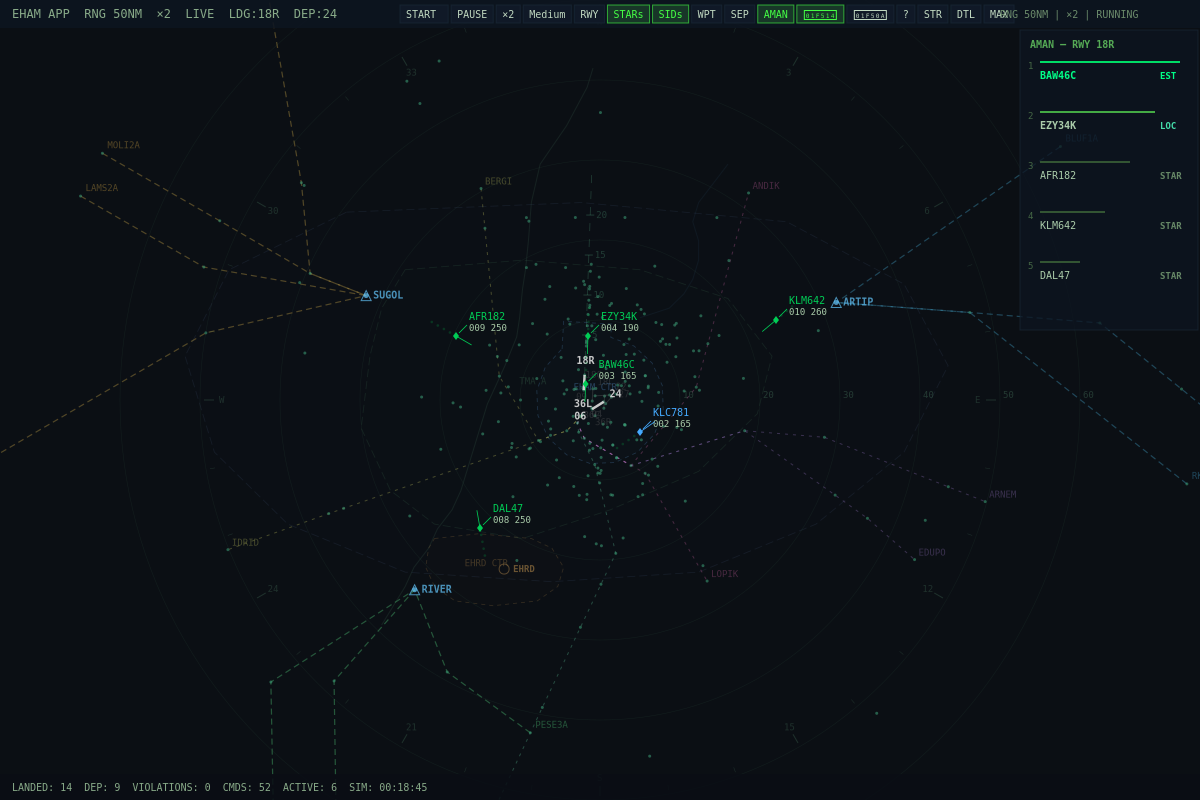Toggle STR flight strips display
Viewport: 1200px width, 800px height.
point(932,14)
